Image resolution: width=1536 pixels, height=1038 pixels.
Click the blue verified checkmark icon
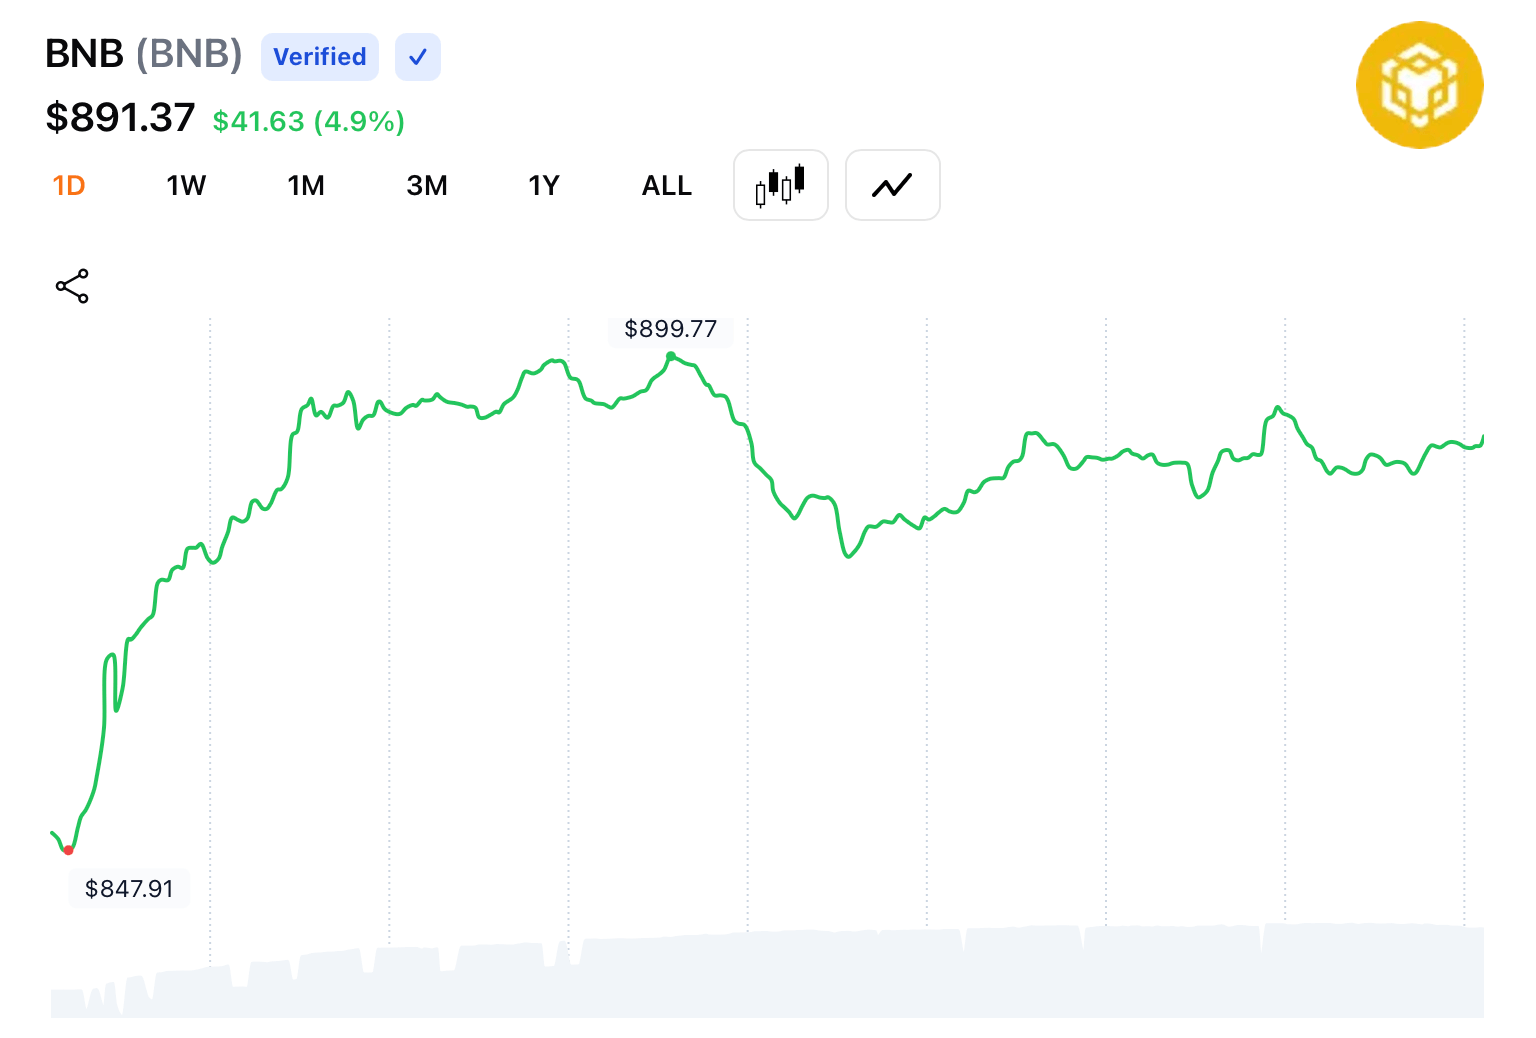click(x=417, y=57)
